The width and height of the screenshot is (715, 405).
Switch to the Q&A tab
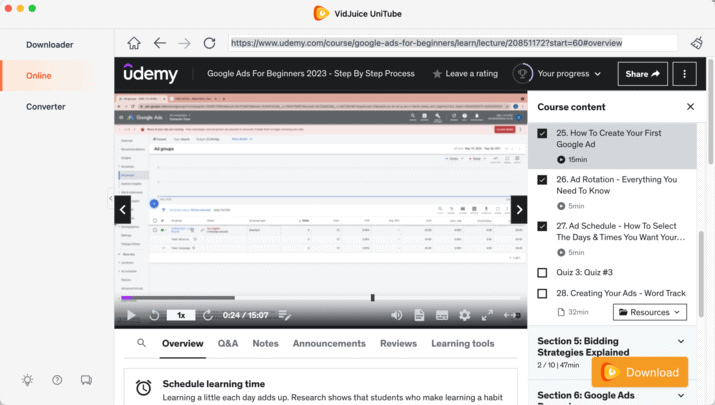coord(228,343)
